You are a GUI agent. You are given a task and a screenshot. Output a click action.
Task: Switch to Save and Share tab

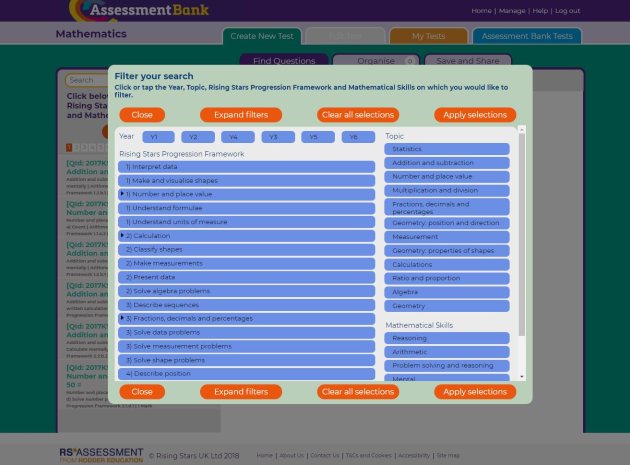pyautogui.click(x=468, y=60)
